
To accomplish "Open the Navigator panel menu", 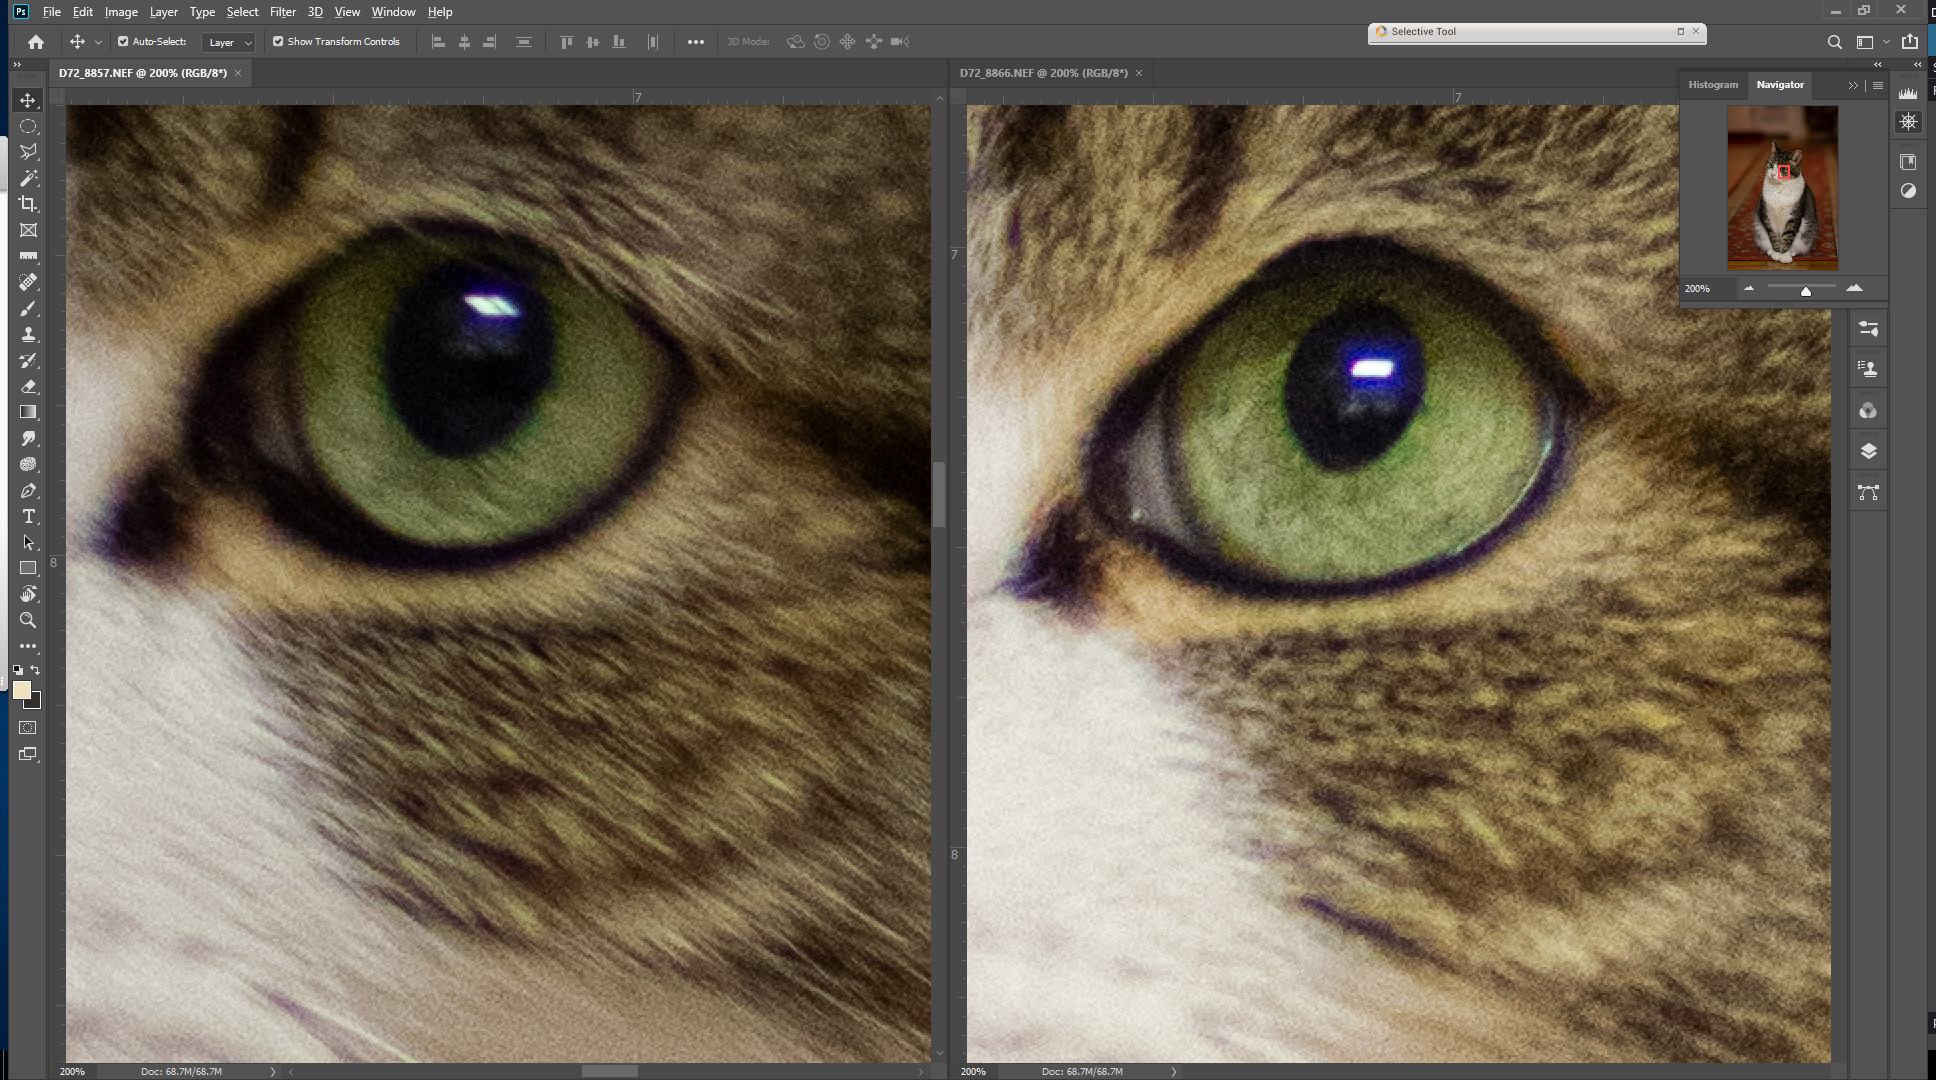I will [1878, 85].
